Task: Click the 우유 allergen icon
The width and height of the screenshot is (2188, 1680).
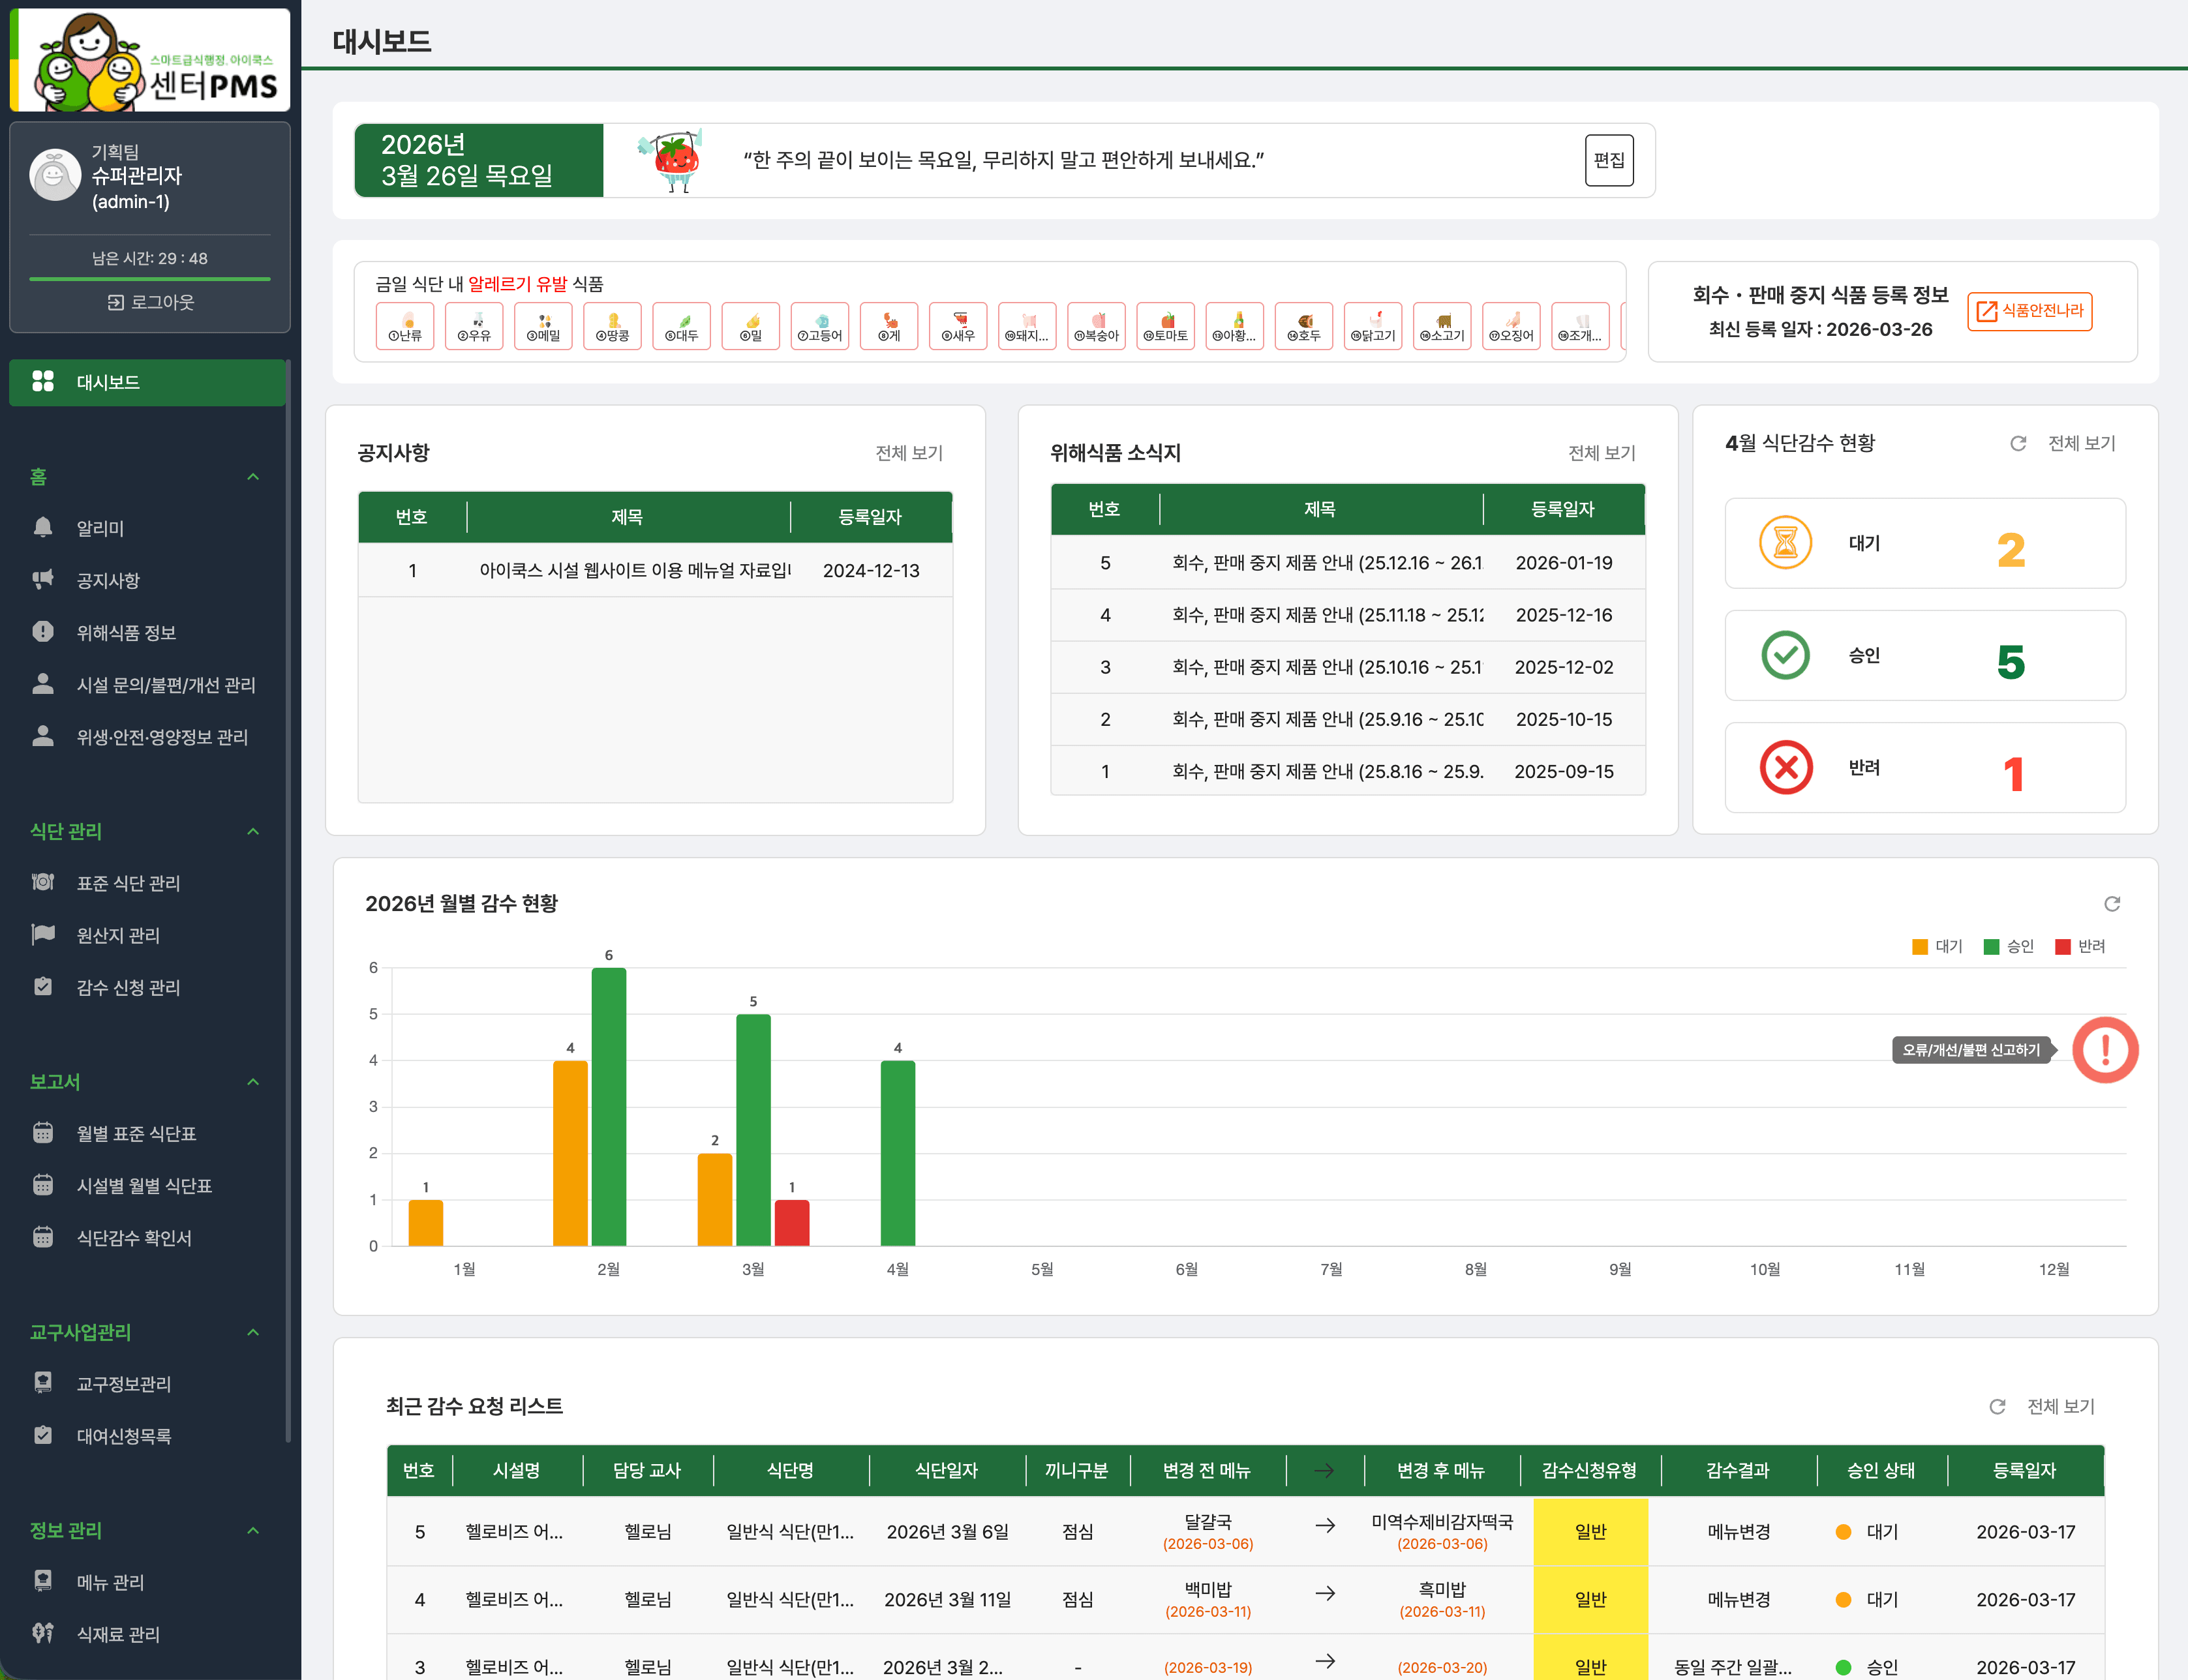Action: pos(474,326)
